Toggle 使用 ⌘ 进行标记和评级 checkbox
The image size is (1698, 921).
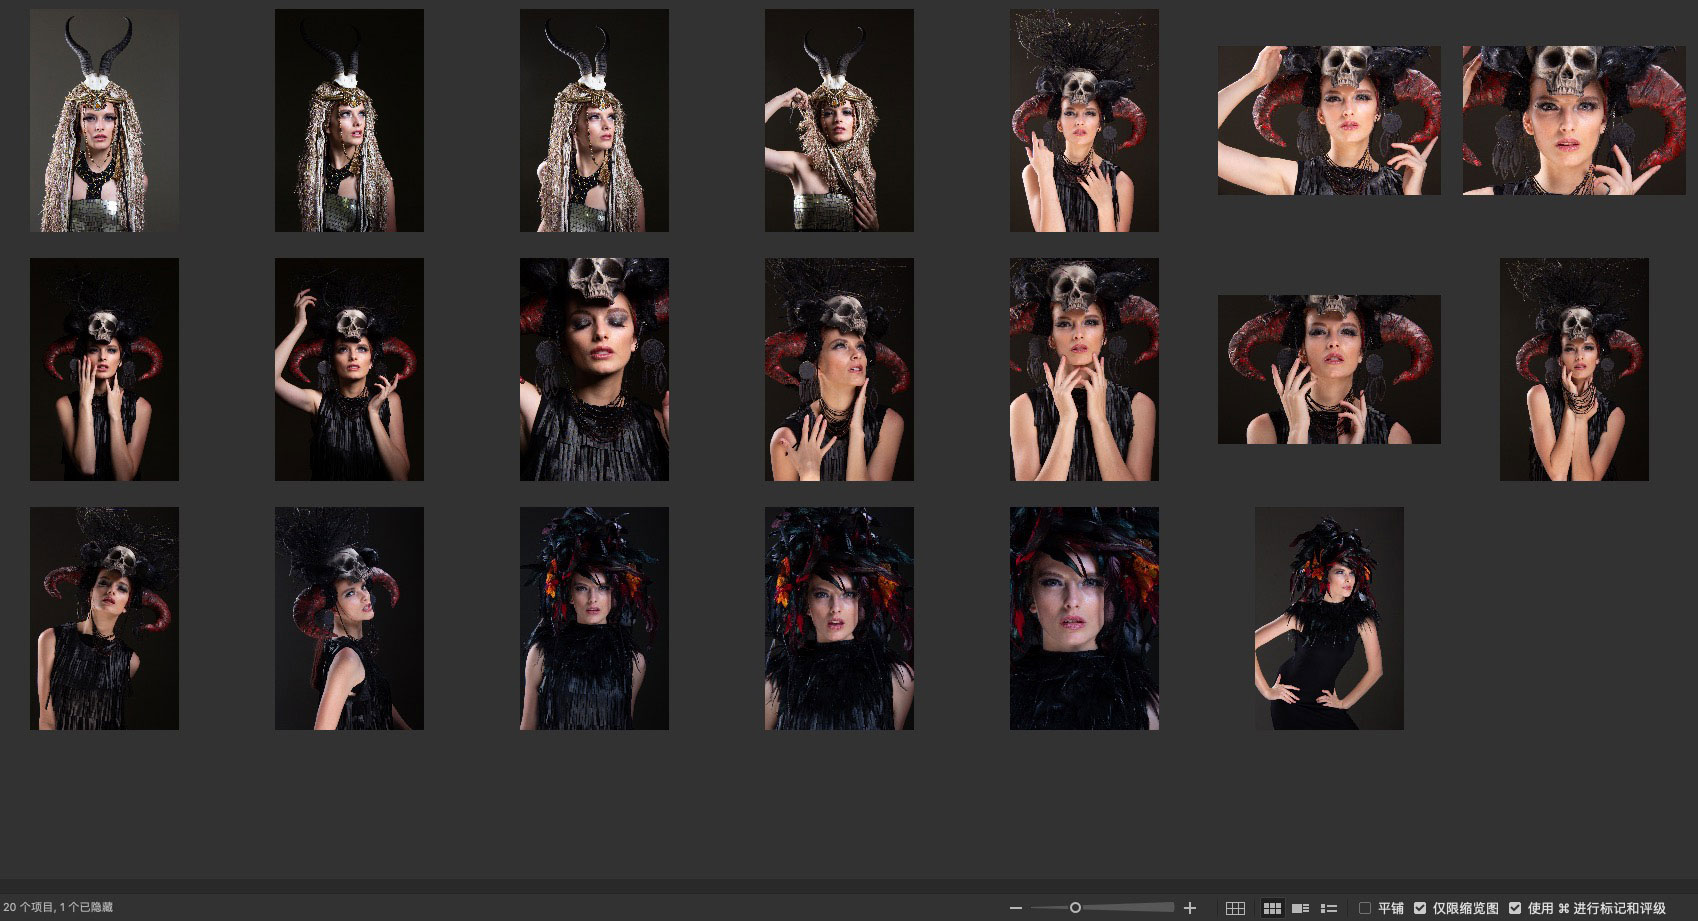pos(1515,908)
